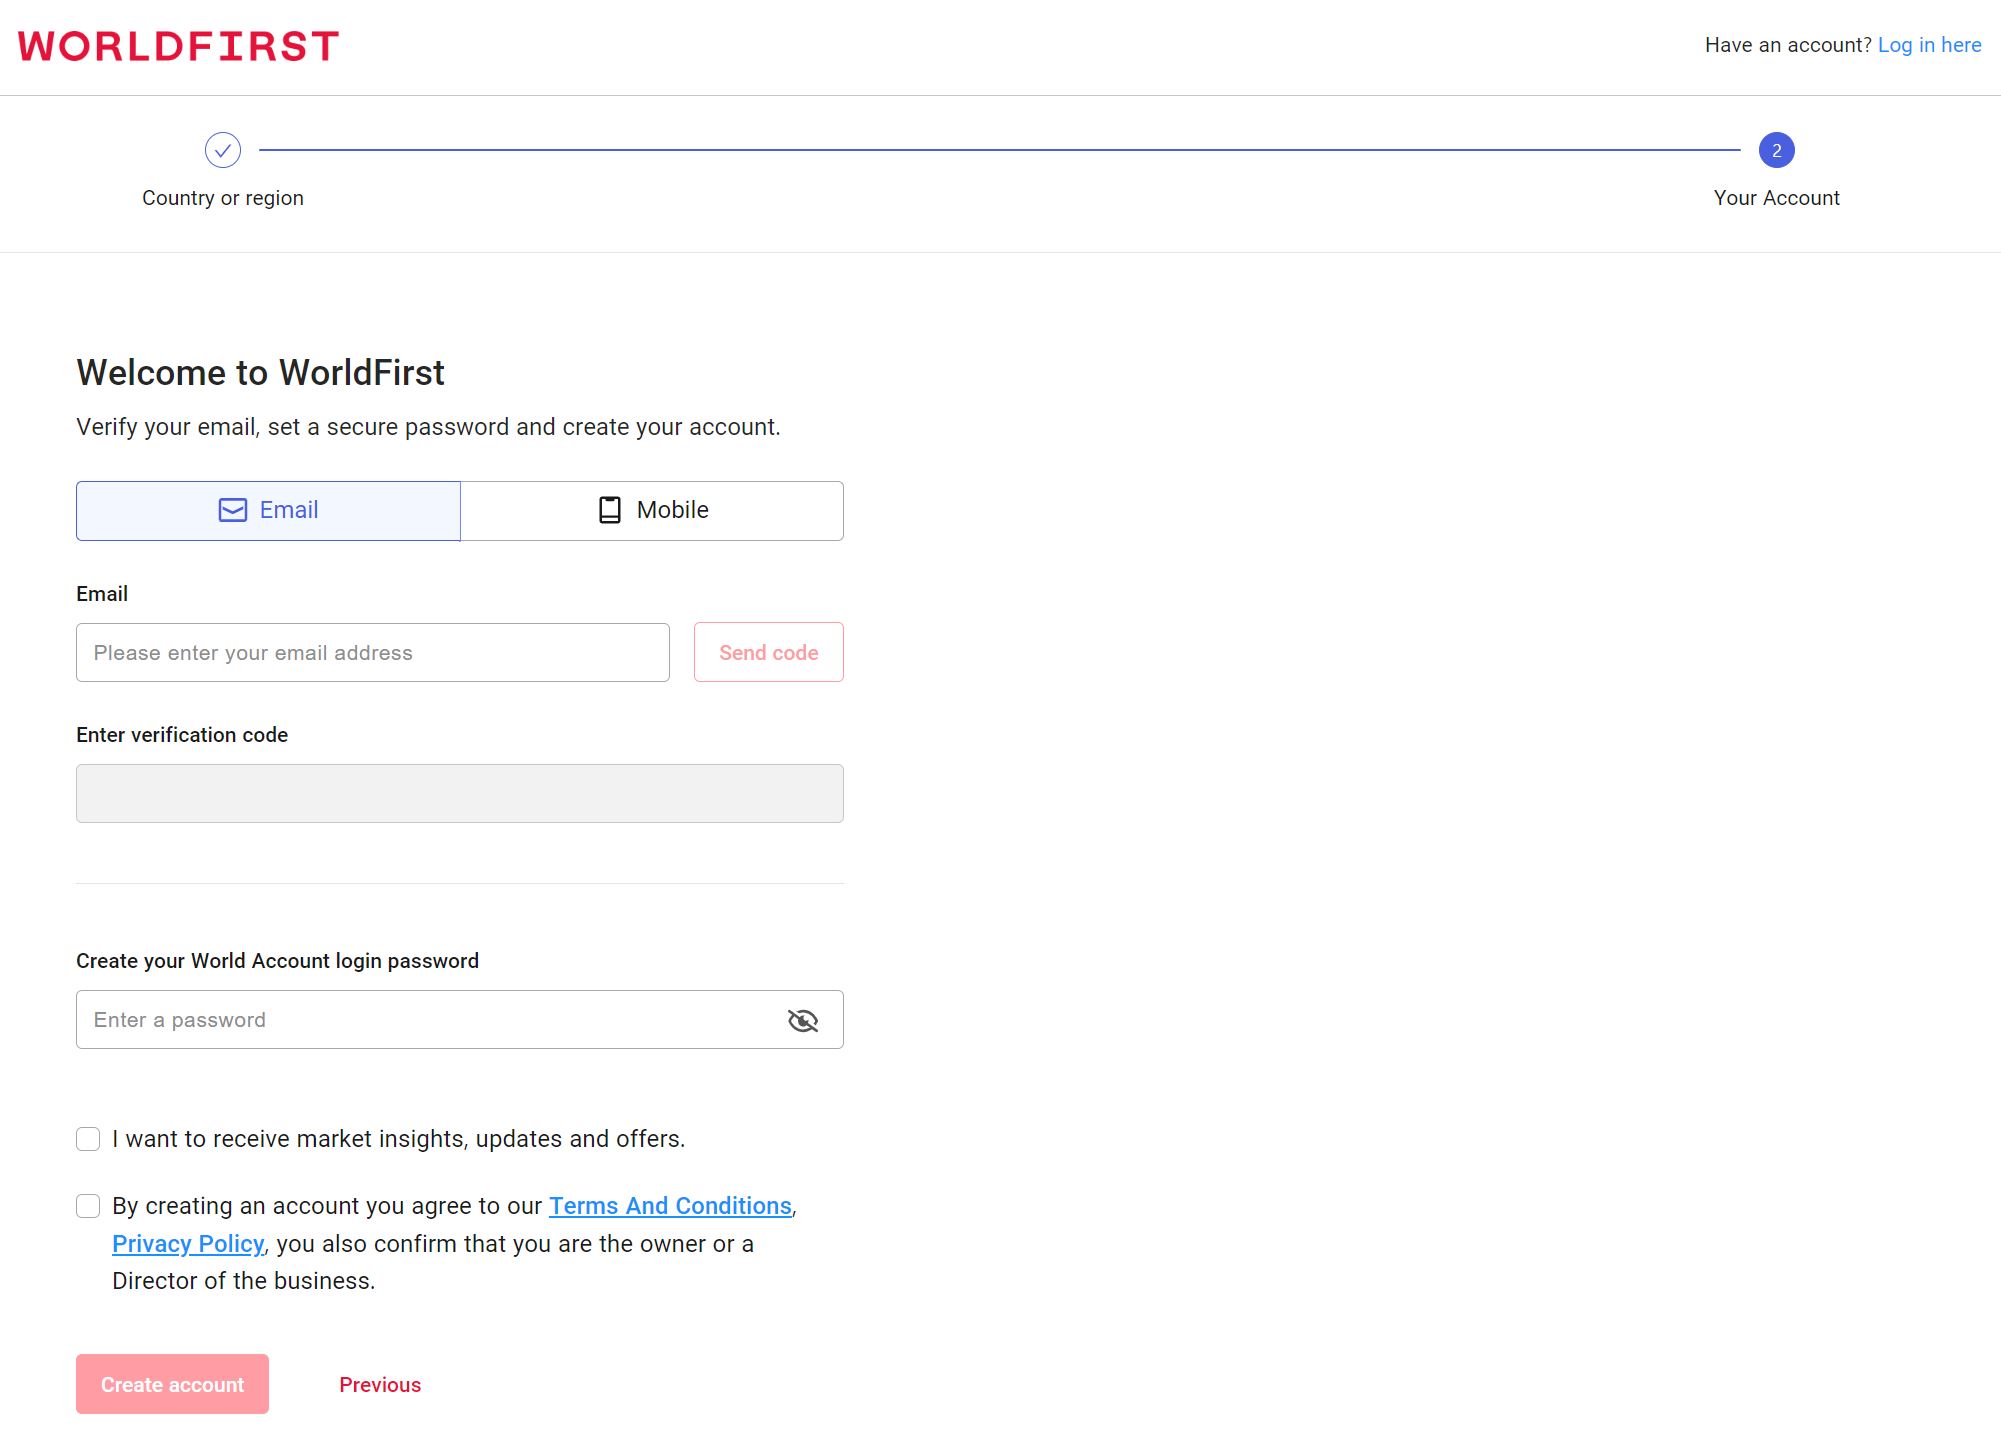Click the step 2 circle indicator
The width and height of the screenshot is (2001, 1444).
click(x=1776, y=150)
